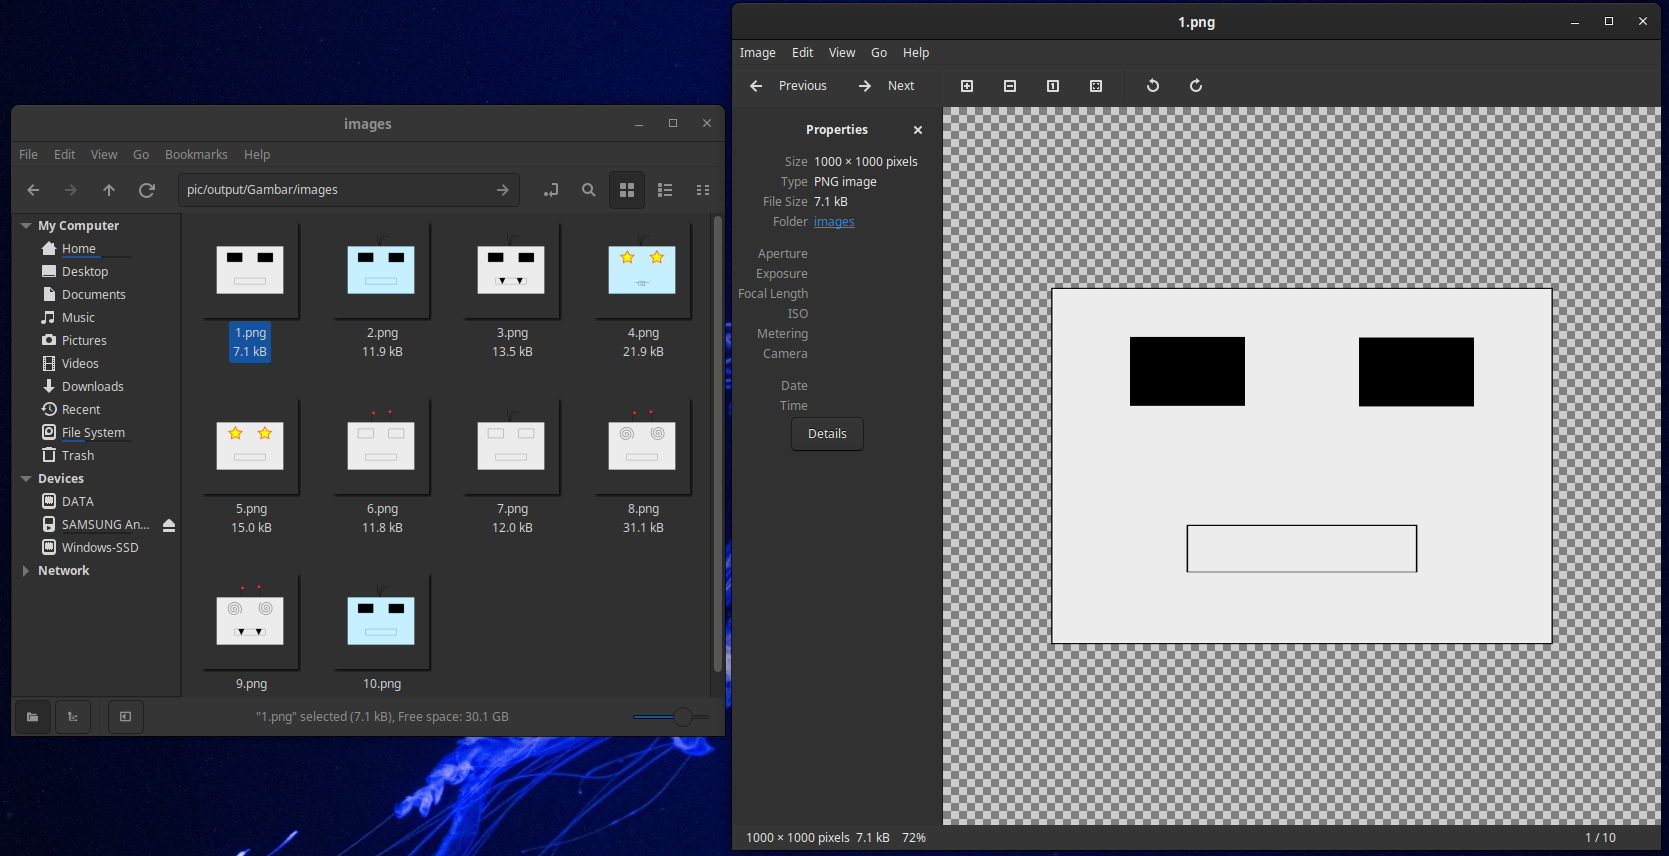Screen dimensions: 1669x856
Task: Open Trash in the sidebar
Action: [78, 456]
